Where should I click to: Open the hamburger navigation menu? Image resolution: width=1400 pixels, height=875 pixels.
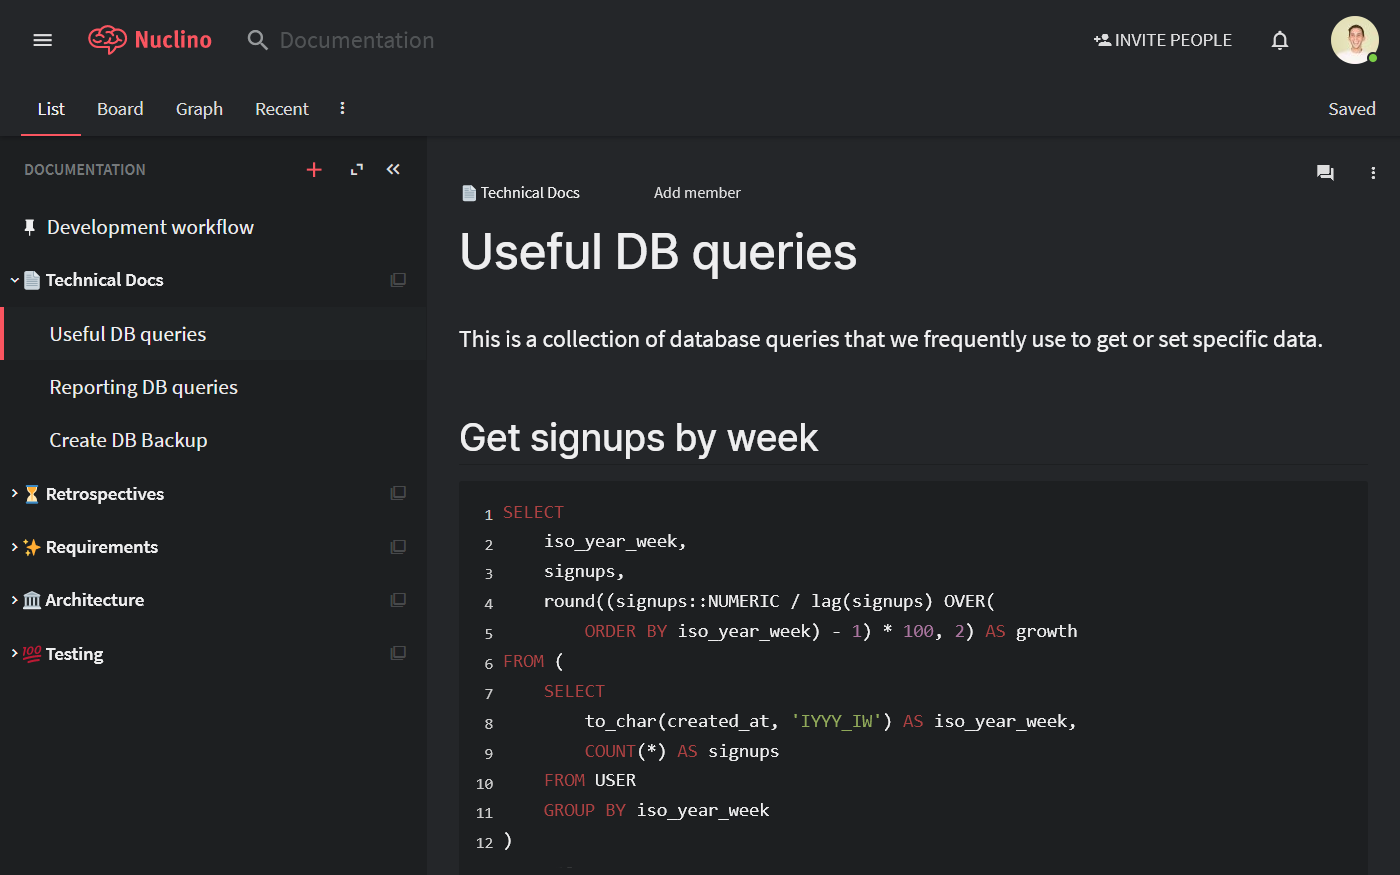tap(42, 39)
